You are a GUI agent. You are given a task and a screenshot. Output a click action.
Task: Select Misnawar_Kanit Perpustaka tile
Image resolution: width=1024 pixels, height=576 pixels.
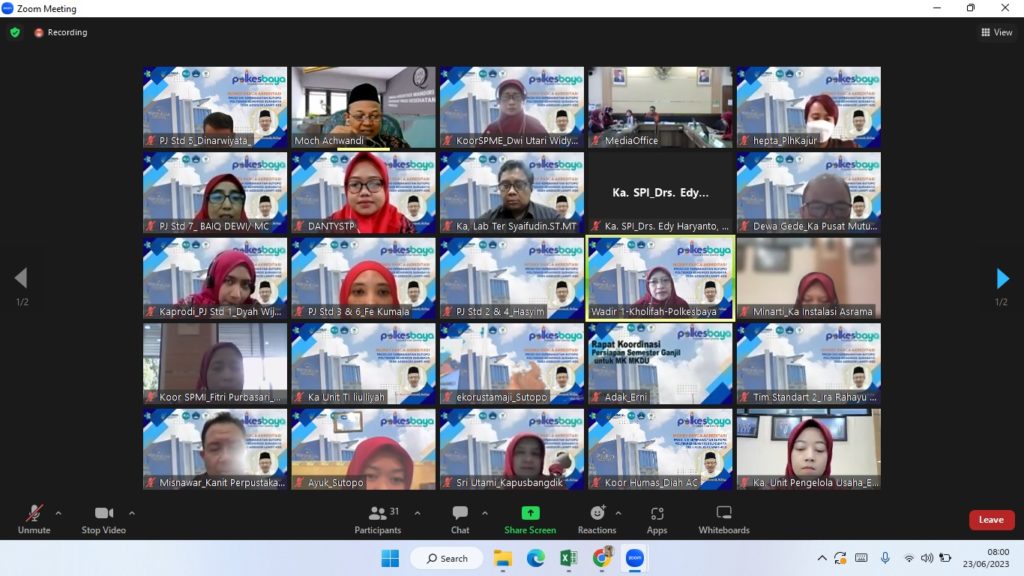coord(215,449)
